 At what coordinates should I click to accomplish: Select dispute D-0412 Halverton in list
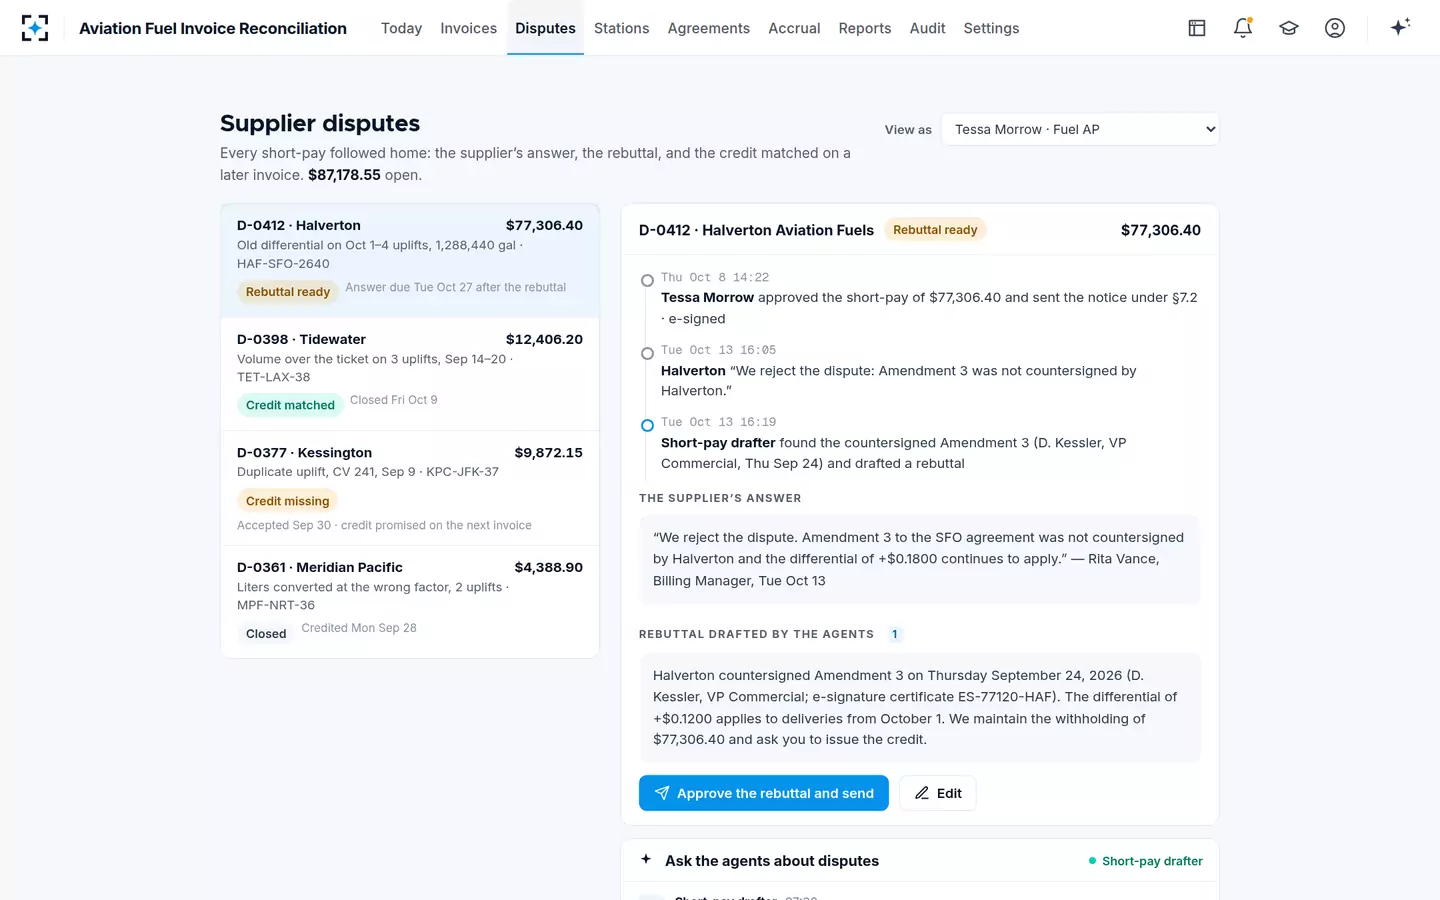pyautogui.click(x=410, y=261)
